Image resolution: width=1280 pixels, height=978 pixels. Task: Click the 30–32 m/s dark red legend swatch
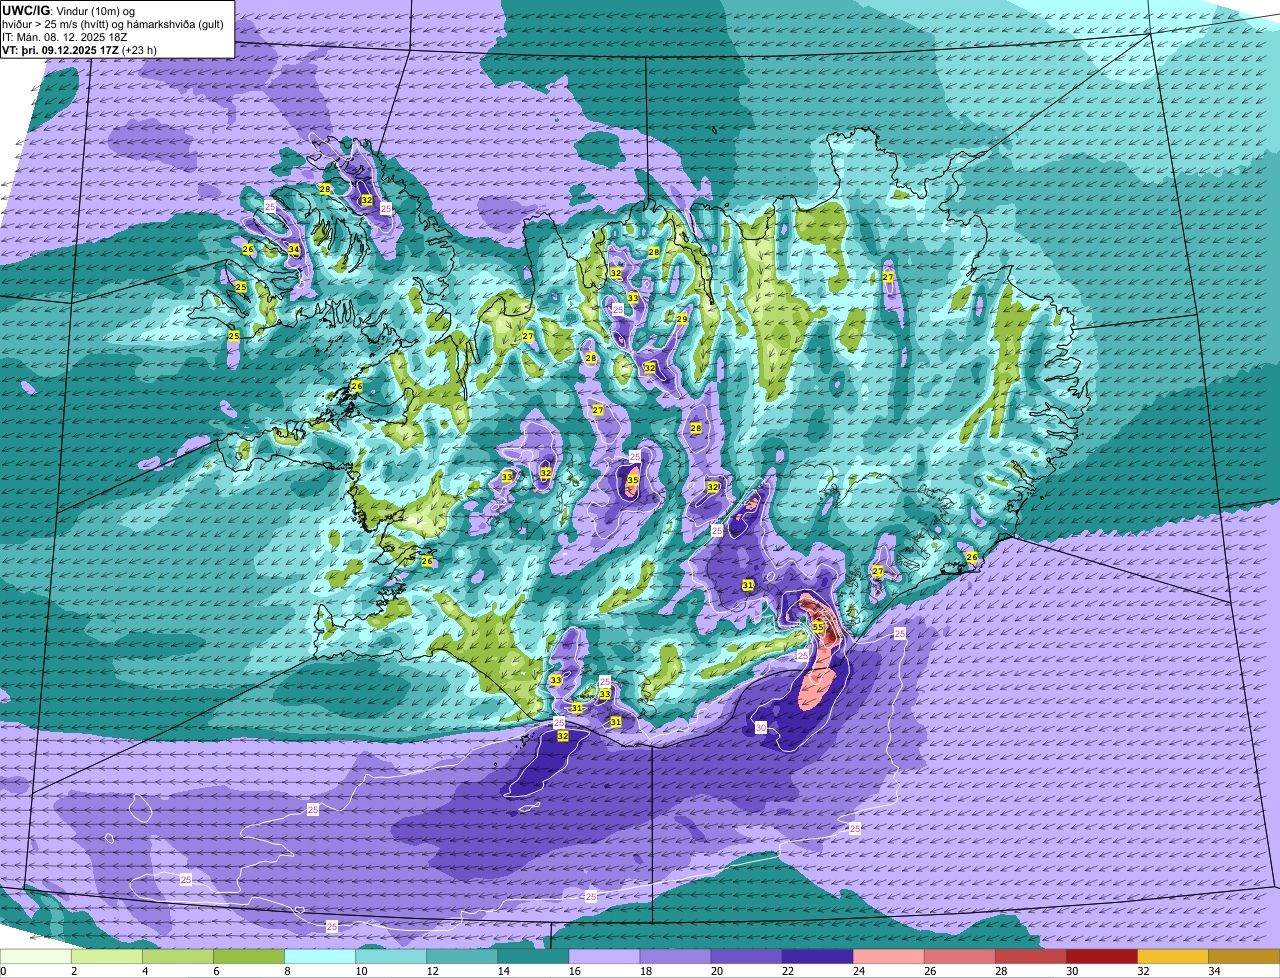1102,957
